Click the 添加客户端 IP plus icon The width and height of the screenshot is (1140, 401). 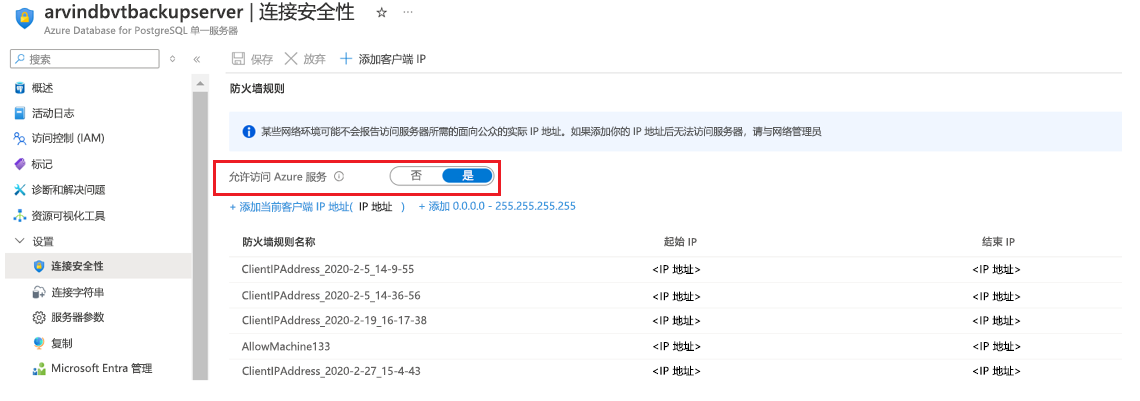point(346,59)
